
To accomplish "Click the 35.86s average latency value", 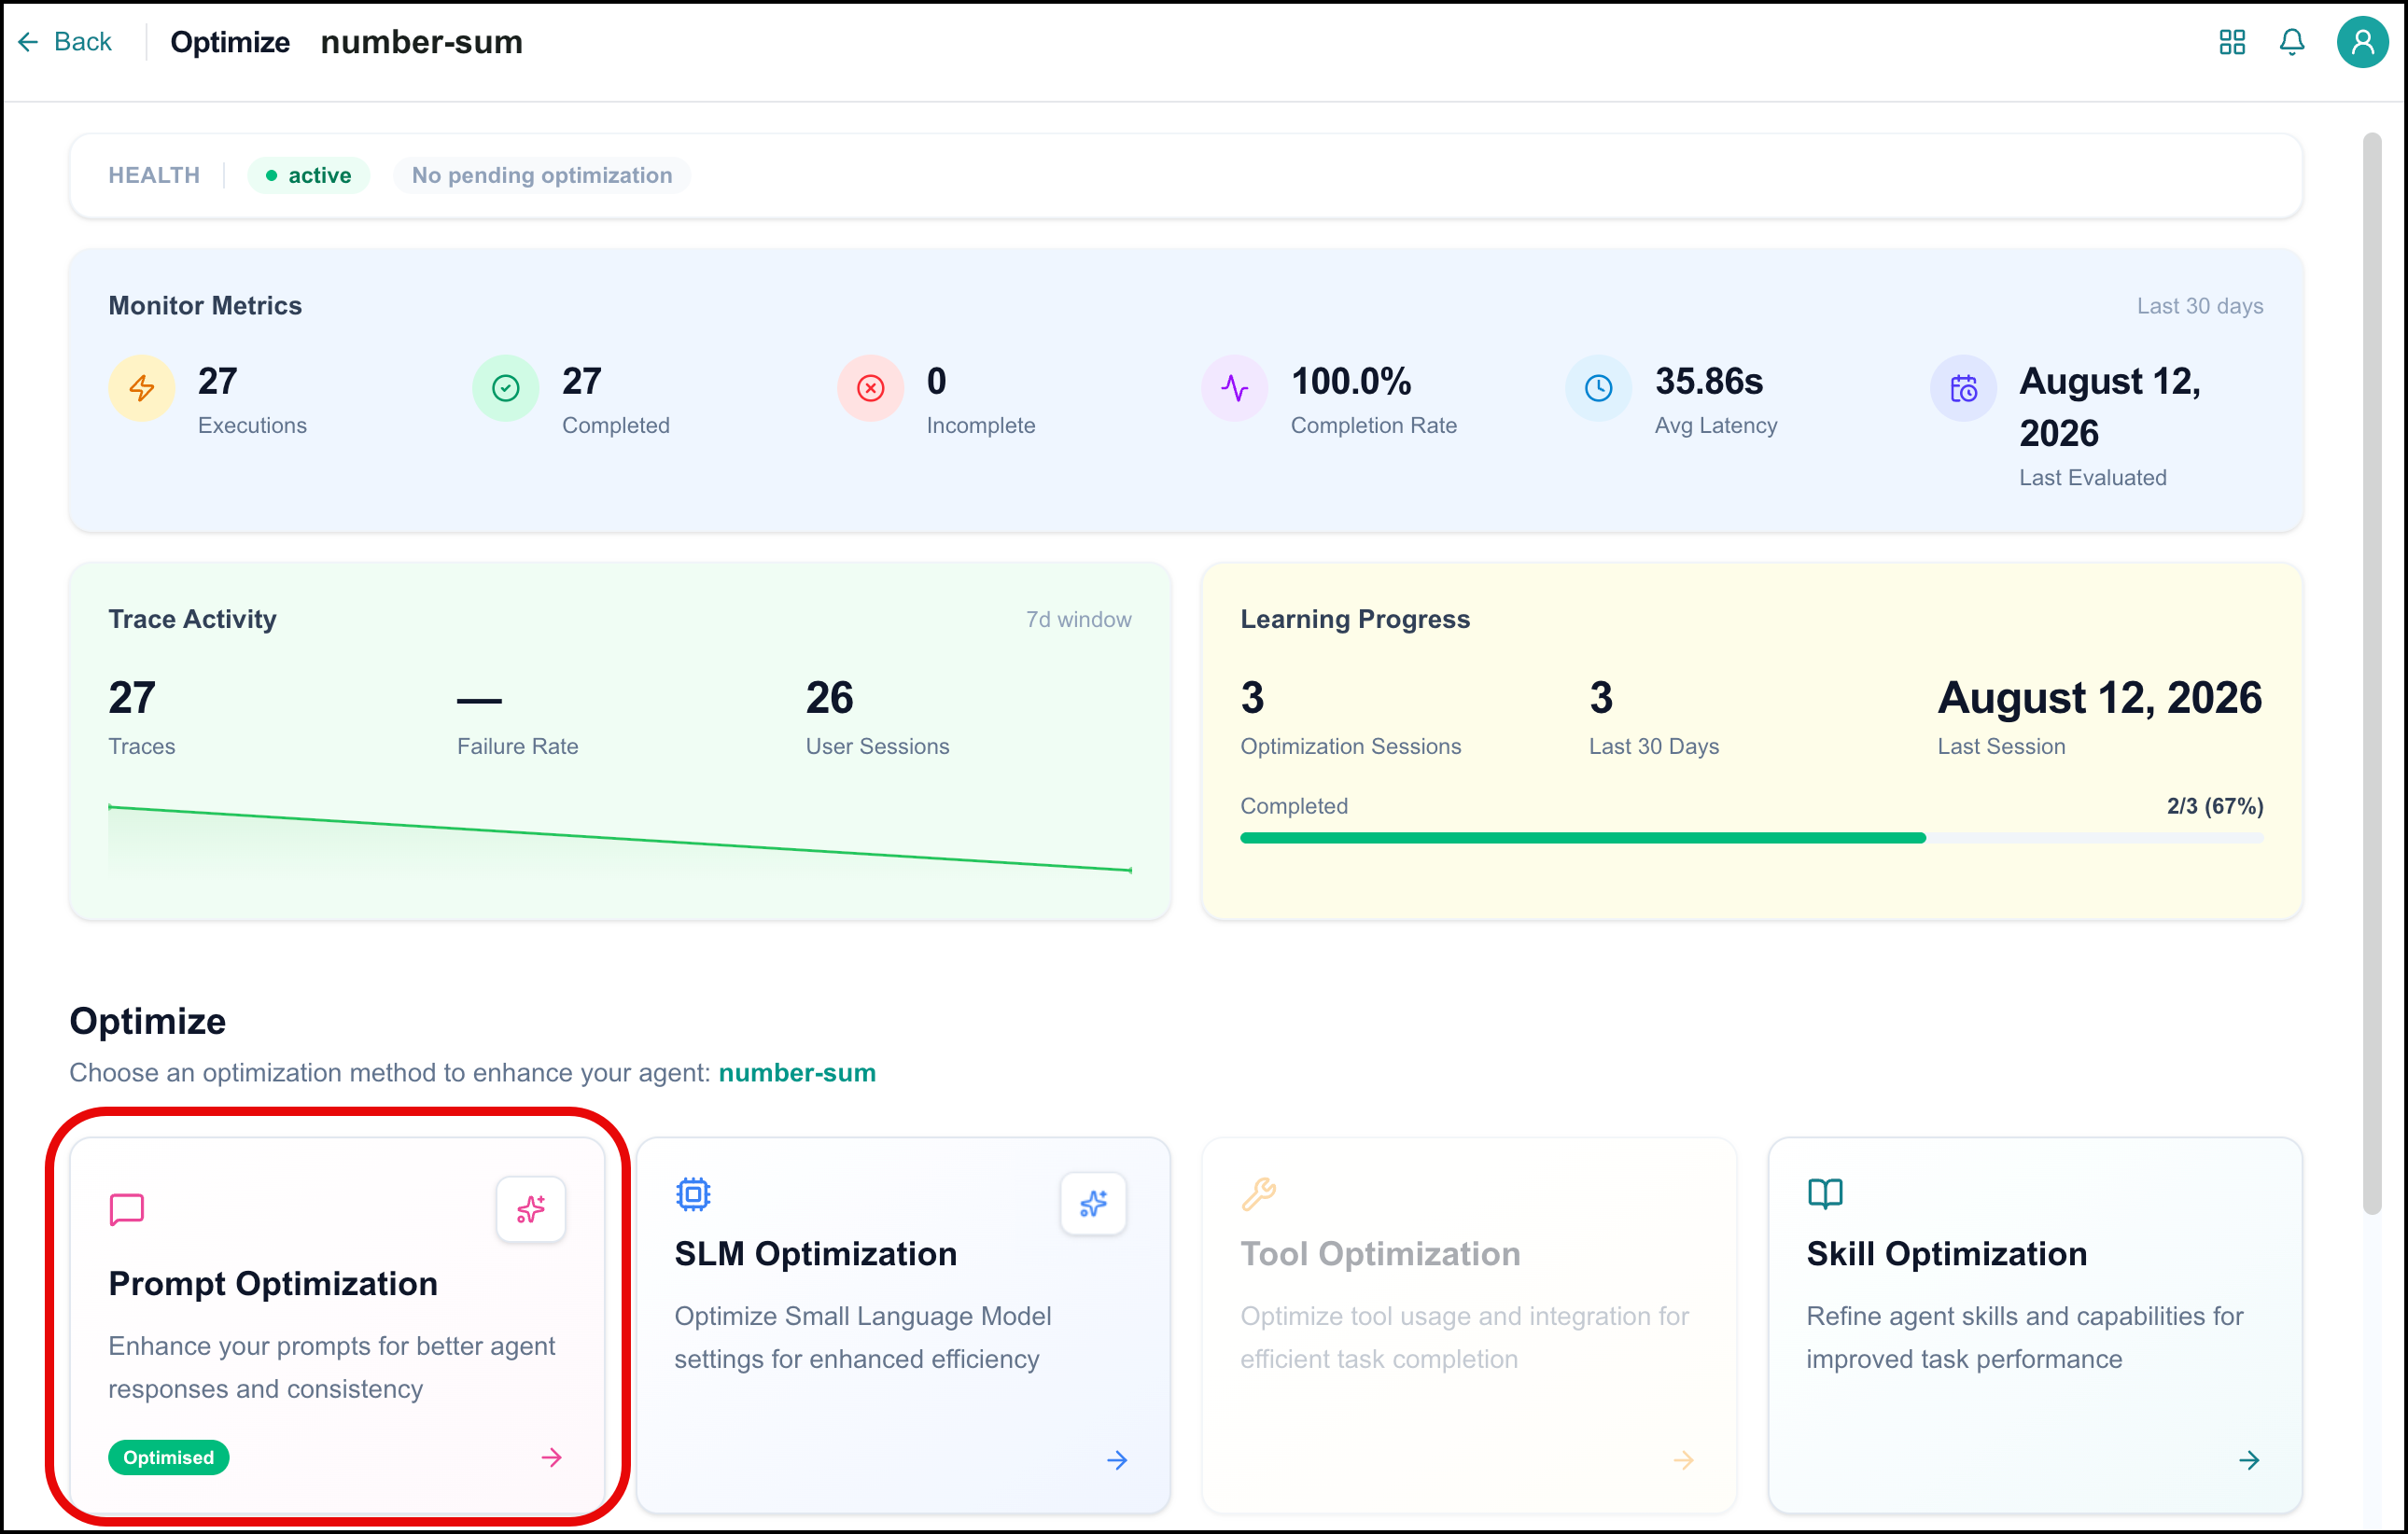I will point(1709,381).
